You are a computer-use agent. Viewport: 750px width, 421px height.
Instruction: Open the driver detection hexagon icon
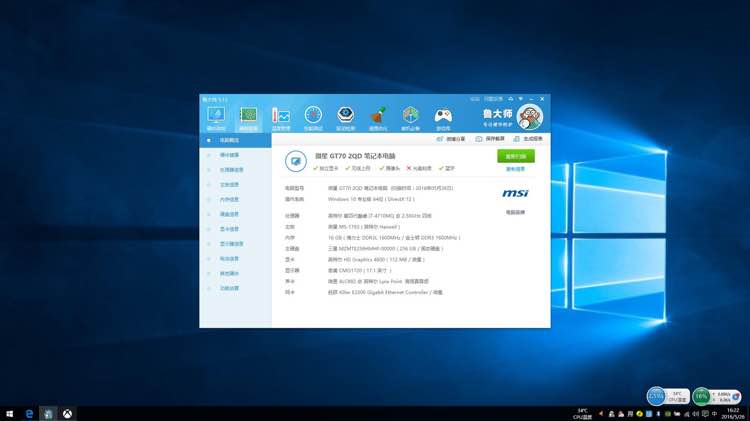345,115
